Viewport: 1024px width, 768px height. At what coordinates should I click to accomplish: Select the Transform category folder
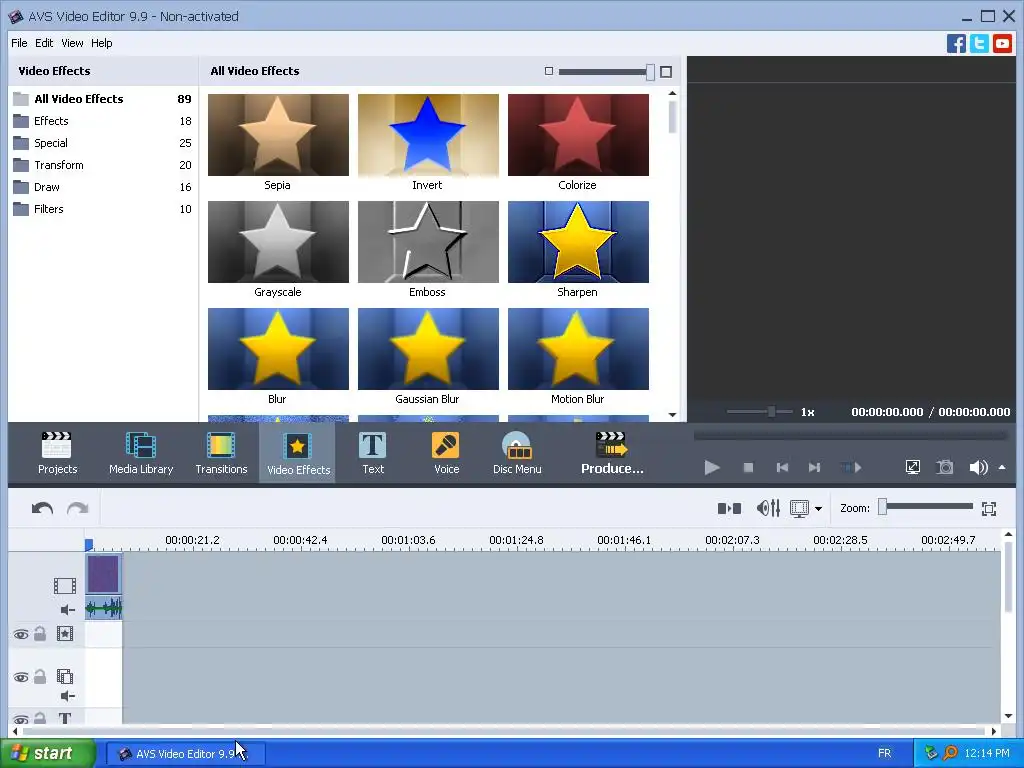pos(102,165)
